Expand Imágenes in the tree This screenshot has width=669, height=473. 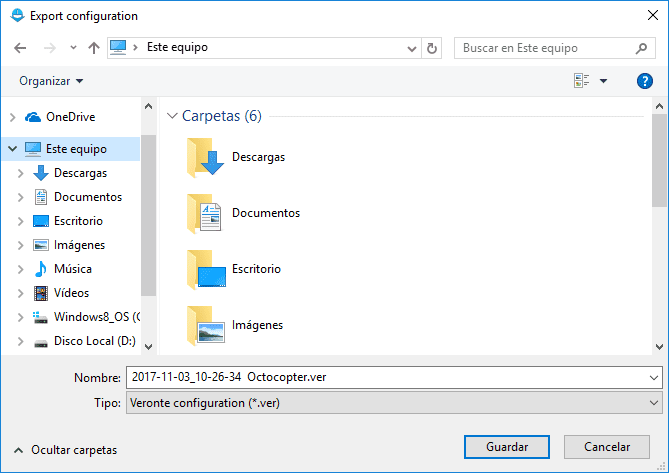click(x=20, y=245)
